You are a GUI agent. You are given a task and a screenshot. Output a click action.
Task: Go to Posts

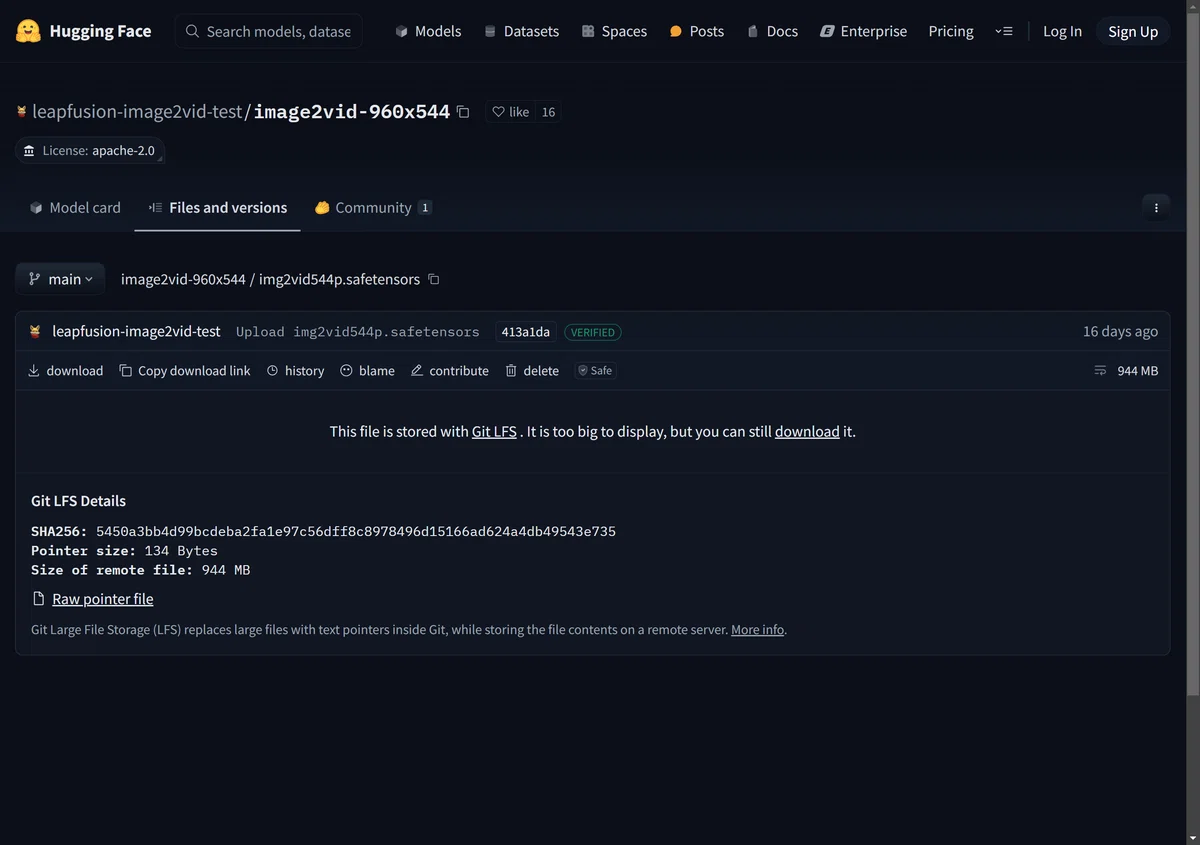[696, 31]
